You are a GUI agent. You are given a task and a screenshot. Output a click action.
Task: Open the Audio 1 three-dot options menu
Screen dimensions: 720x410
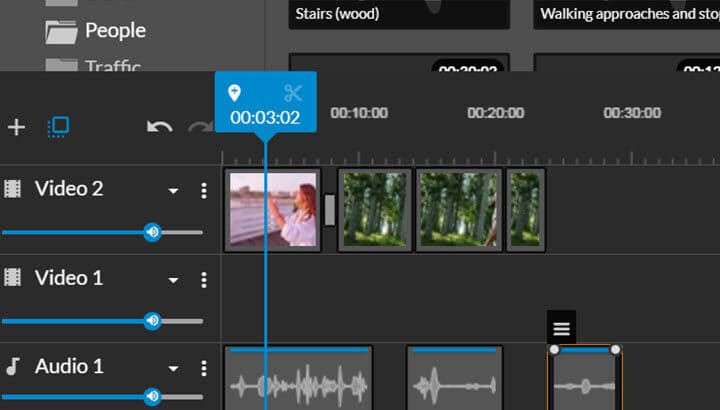click(x=204, y=368)
